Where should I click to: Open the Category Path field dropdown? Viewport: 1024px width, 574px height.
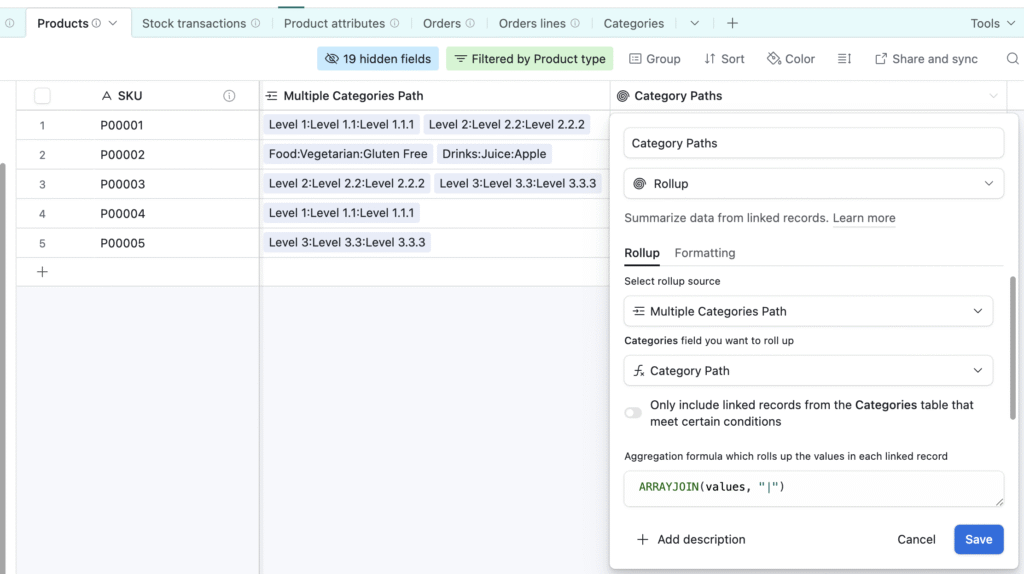tap(808, 371)
